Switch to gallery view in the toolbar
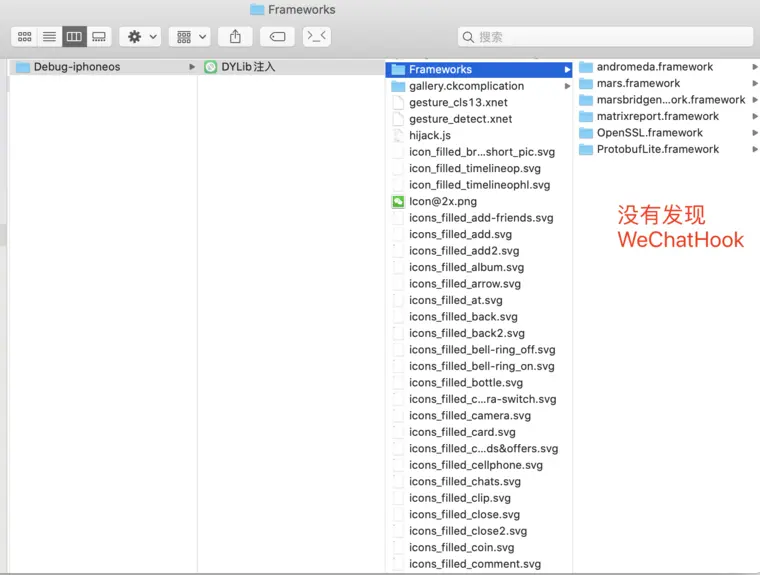Image resolution: width=760 pixels, height=575 pixels. [99, 37]
